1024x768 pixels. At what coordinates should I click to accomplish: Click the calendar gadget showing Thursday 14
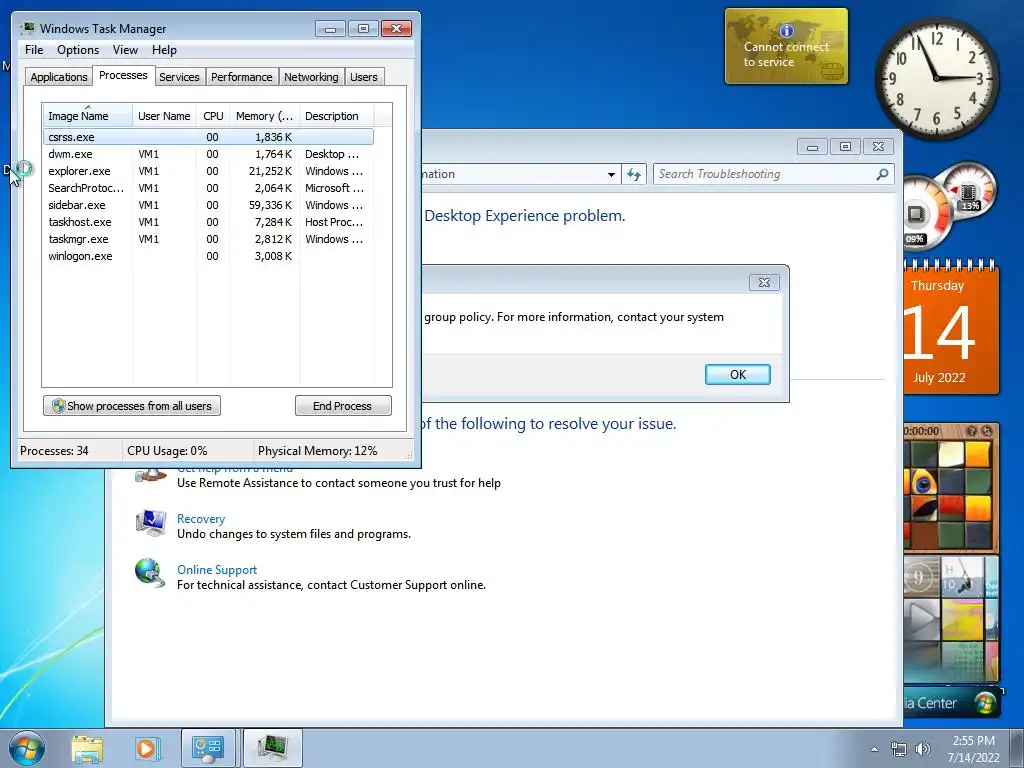(x=951, y=328)
